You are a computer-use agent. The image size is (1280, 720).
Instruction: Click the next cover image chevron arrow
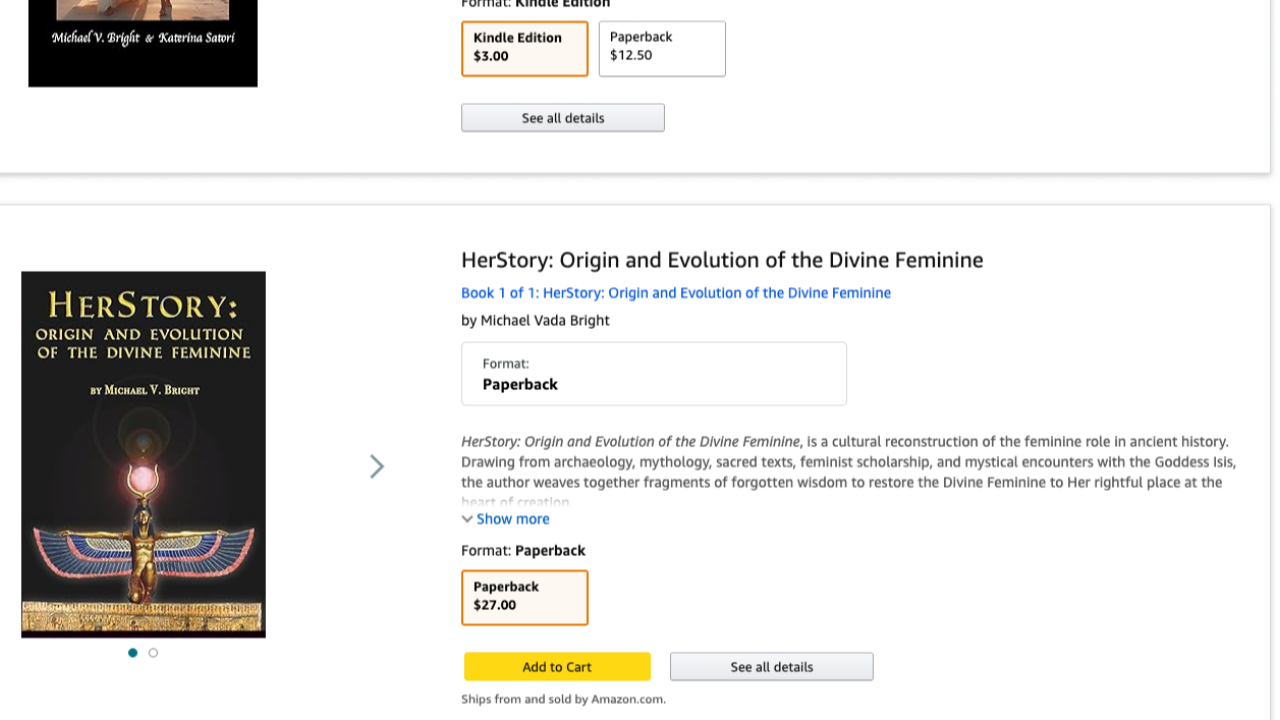tap(377, 467)
